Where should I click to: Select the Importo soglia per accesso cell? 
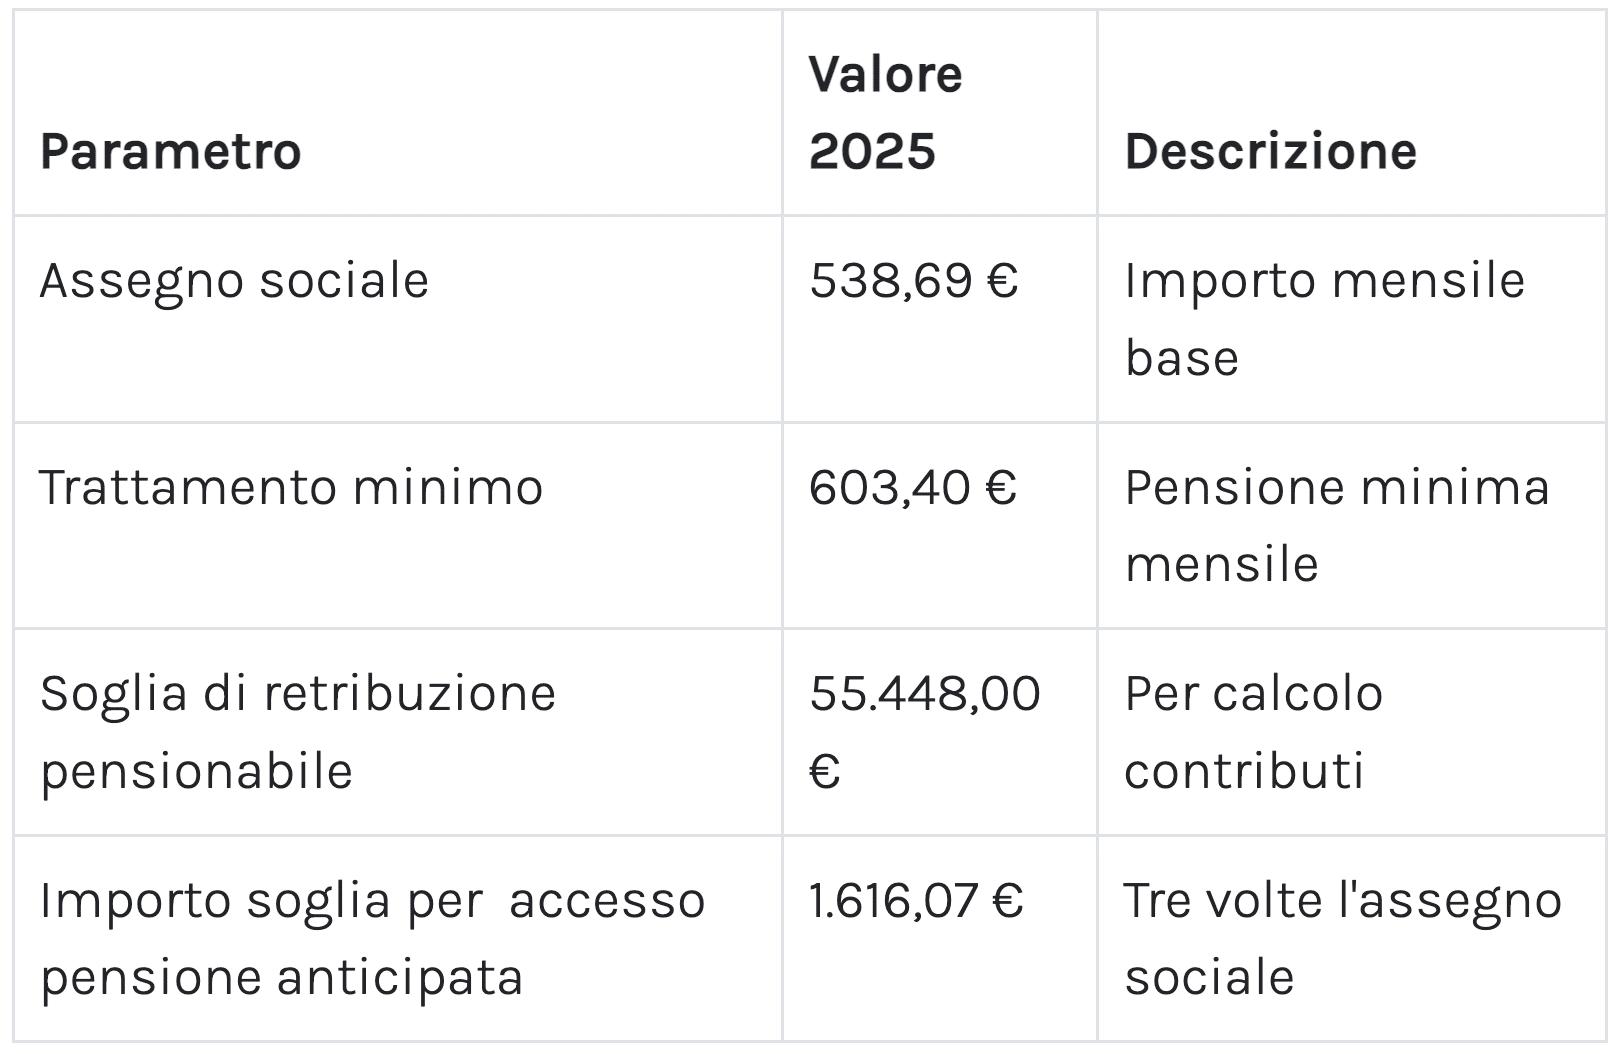372,900
